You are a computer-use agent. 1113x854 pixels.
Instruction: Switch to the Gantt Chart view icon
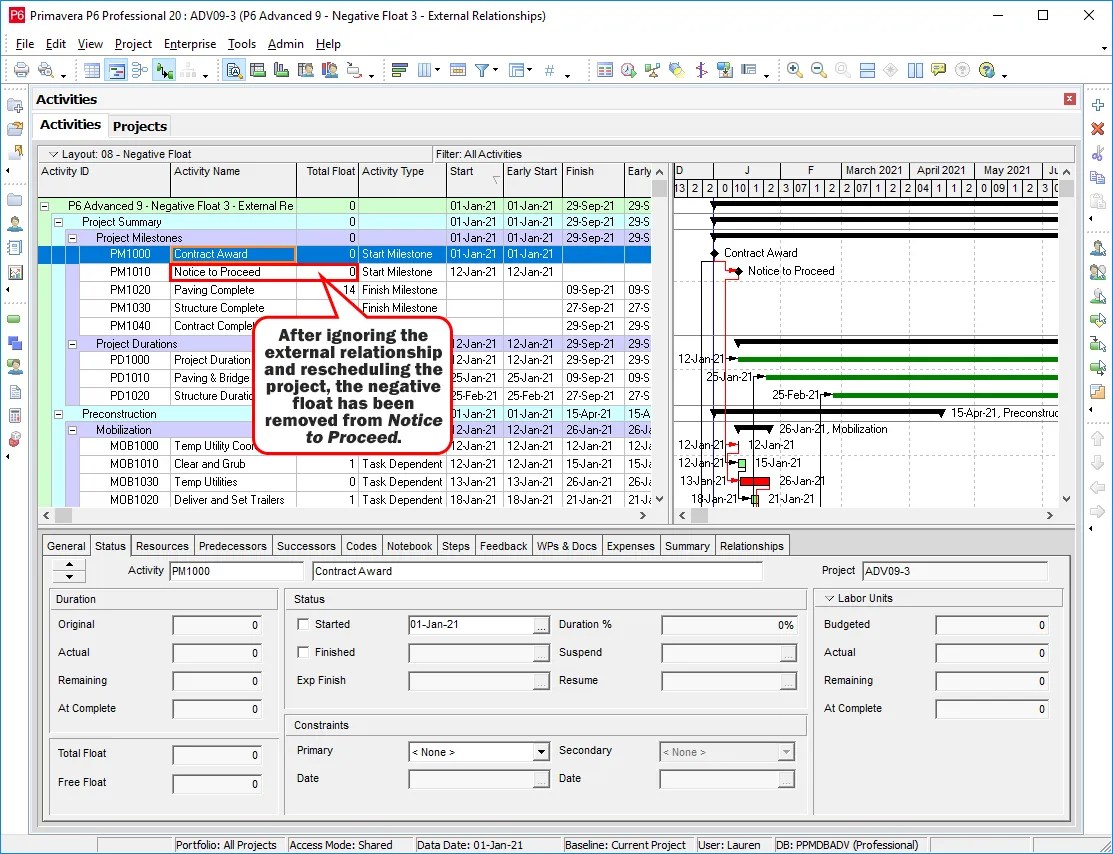(x=116, y=70)
